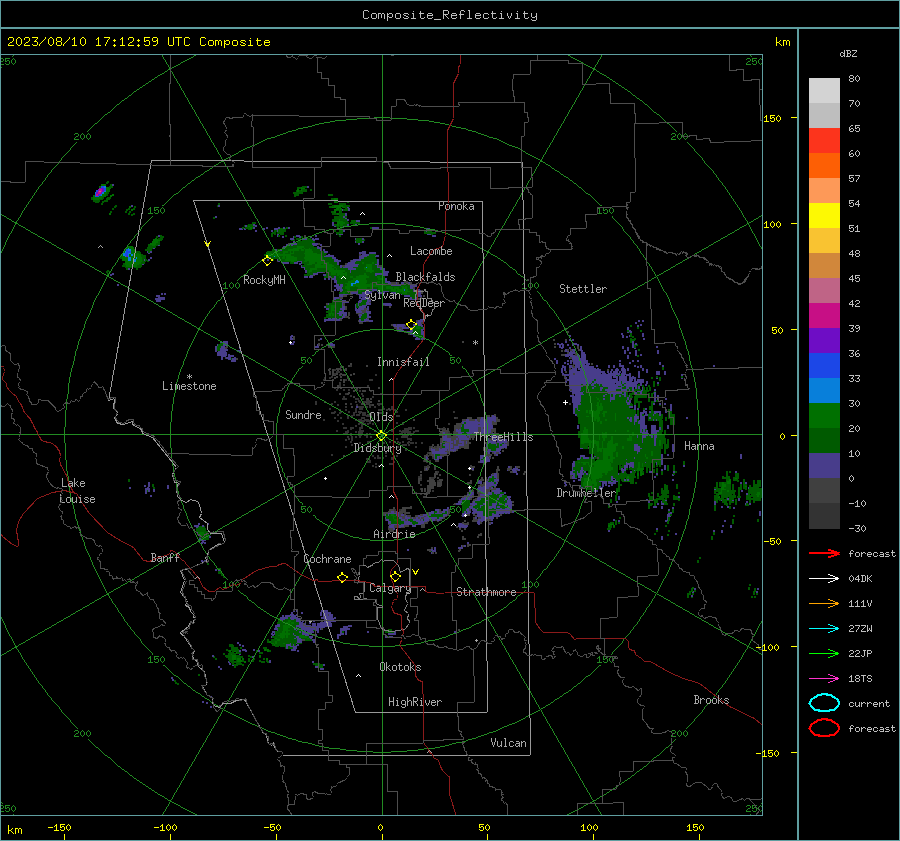Click the white 04DK arrow in legend
This screenshot has width=900, height=841.
(824, 579)
